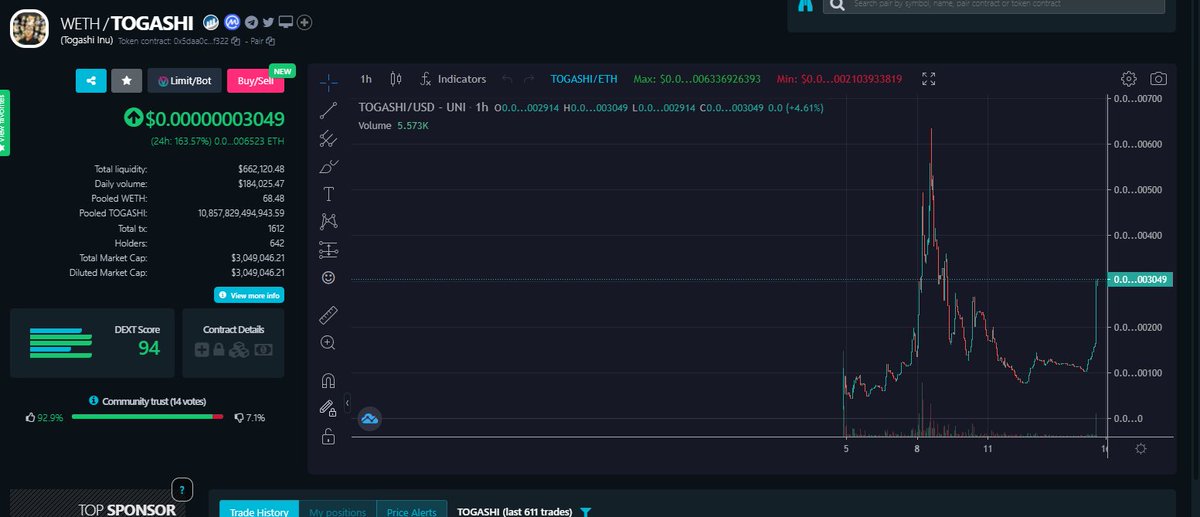Vote thumbs down for community trust
The height and width of the screenshot is (517, 1200).
[238, 417]
